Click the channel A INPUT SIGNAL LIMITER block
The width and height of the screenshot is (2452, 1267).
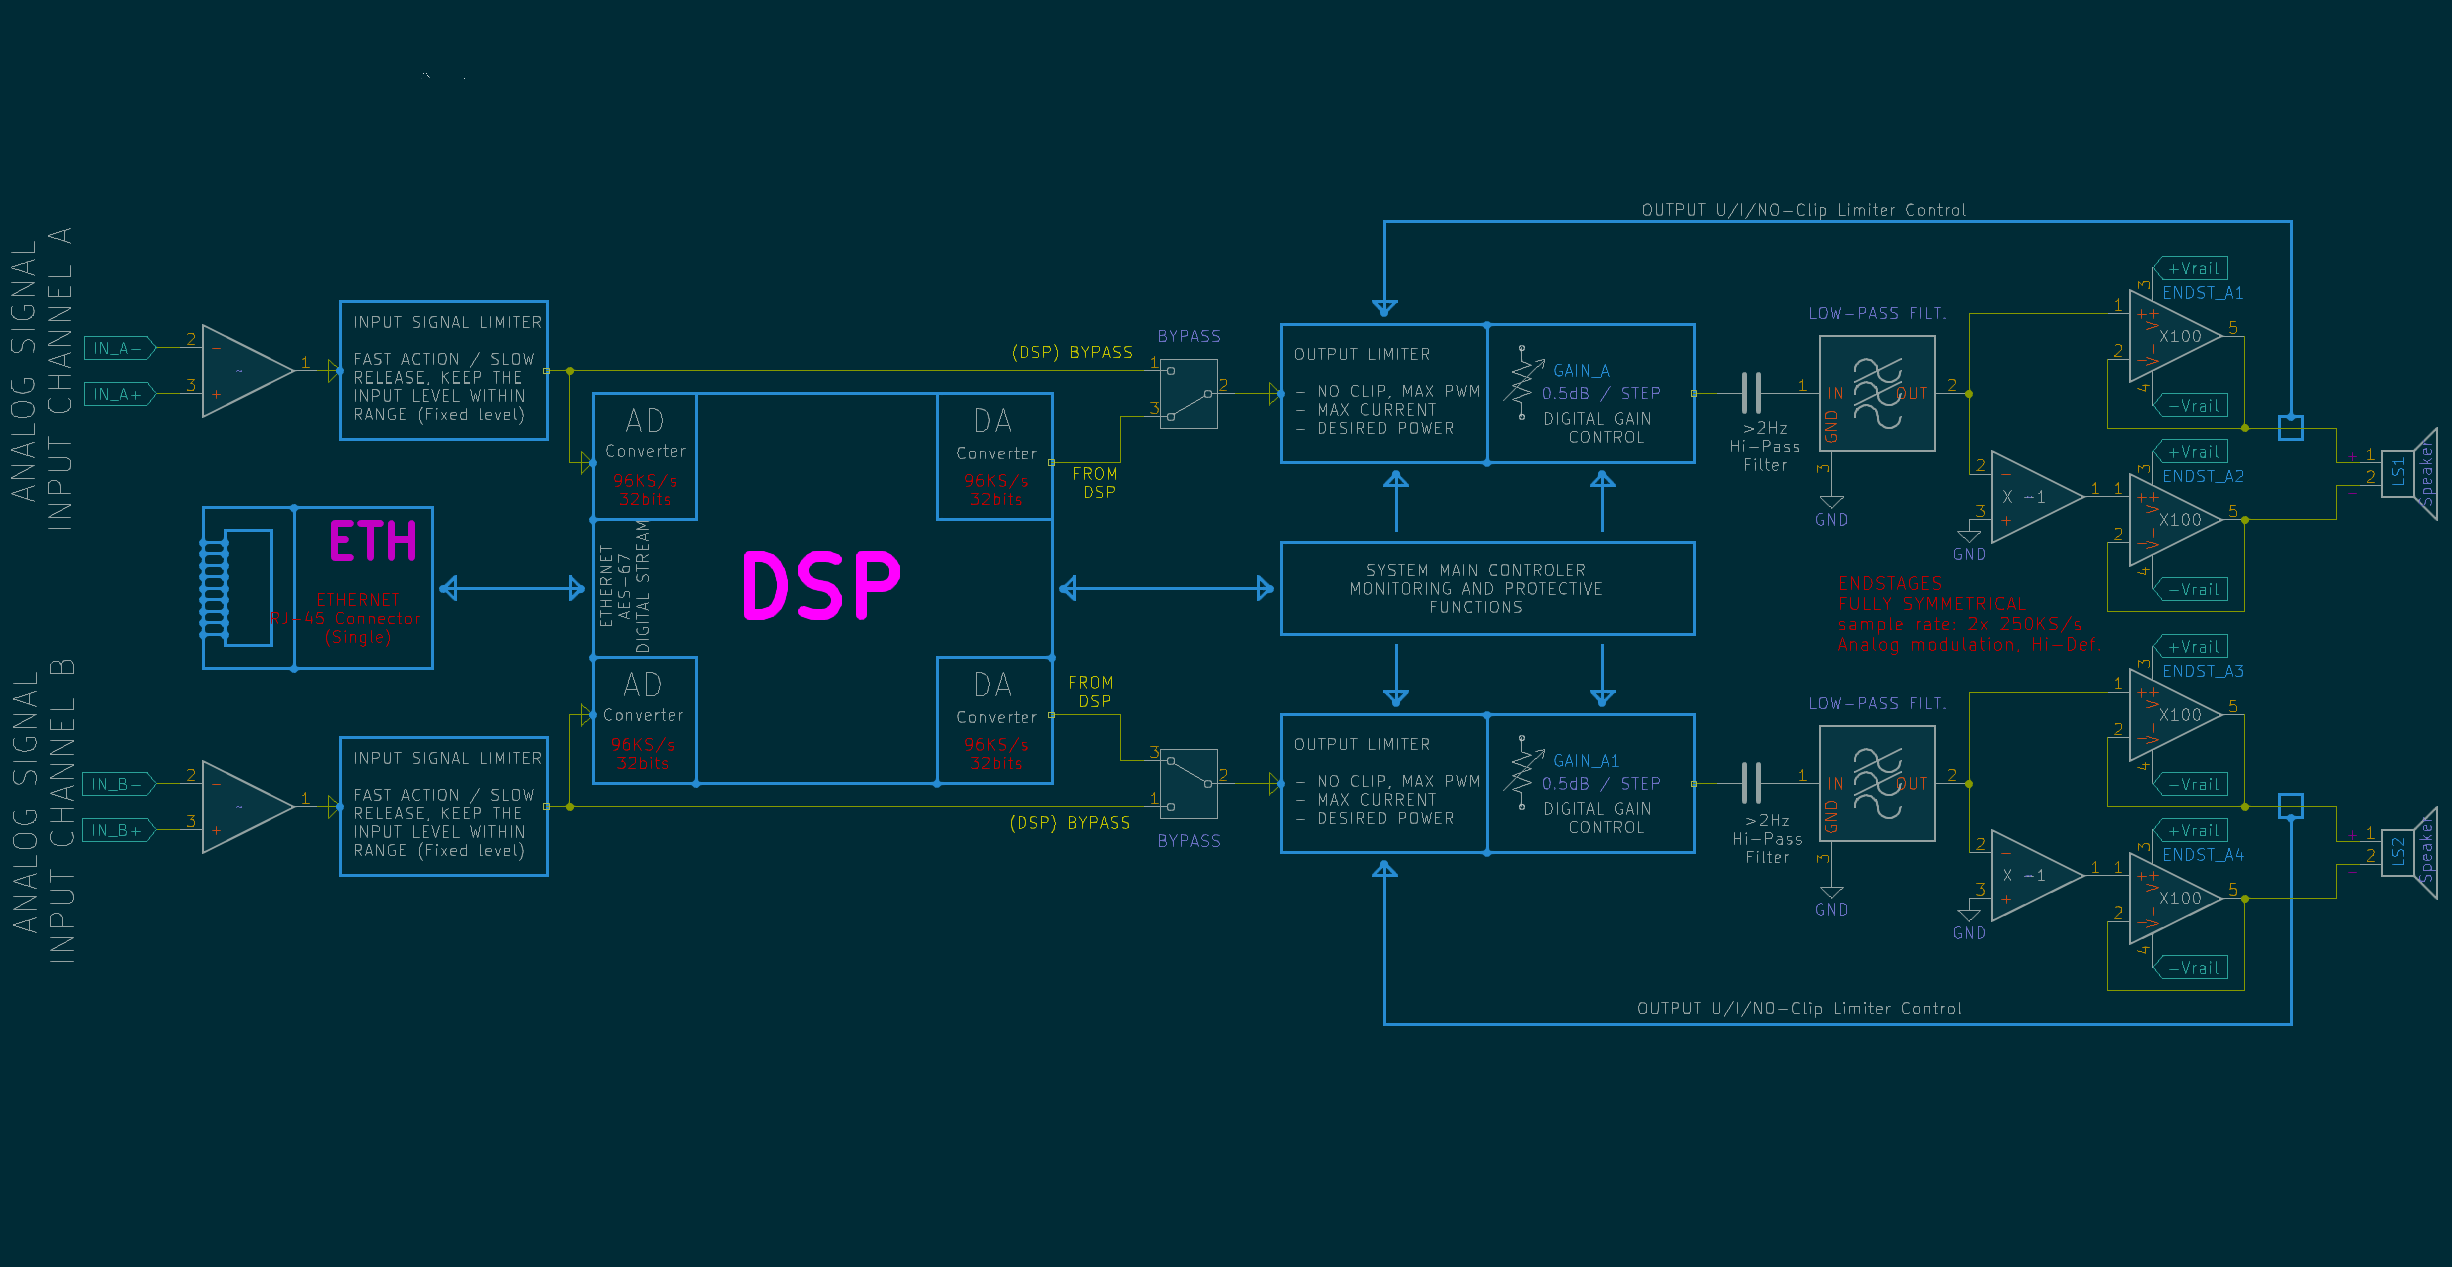[444, 371]
